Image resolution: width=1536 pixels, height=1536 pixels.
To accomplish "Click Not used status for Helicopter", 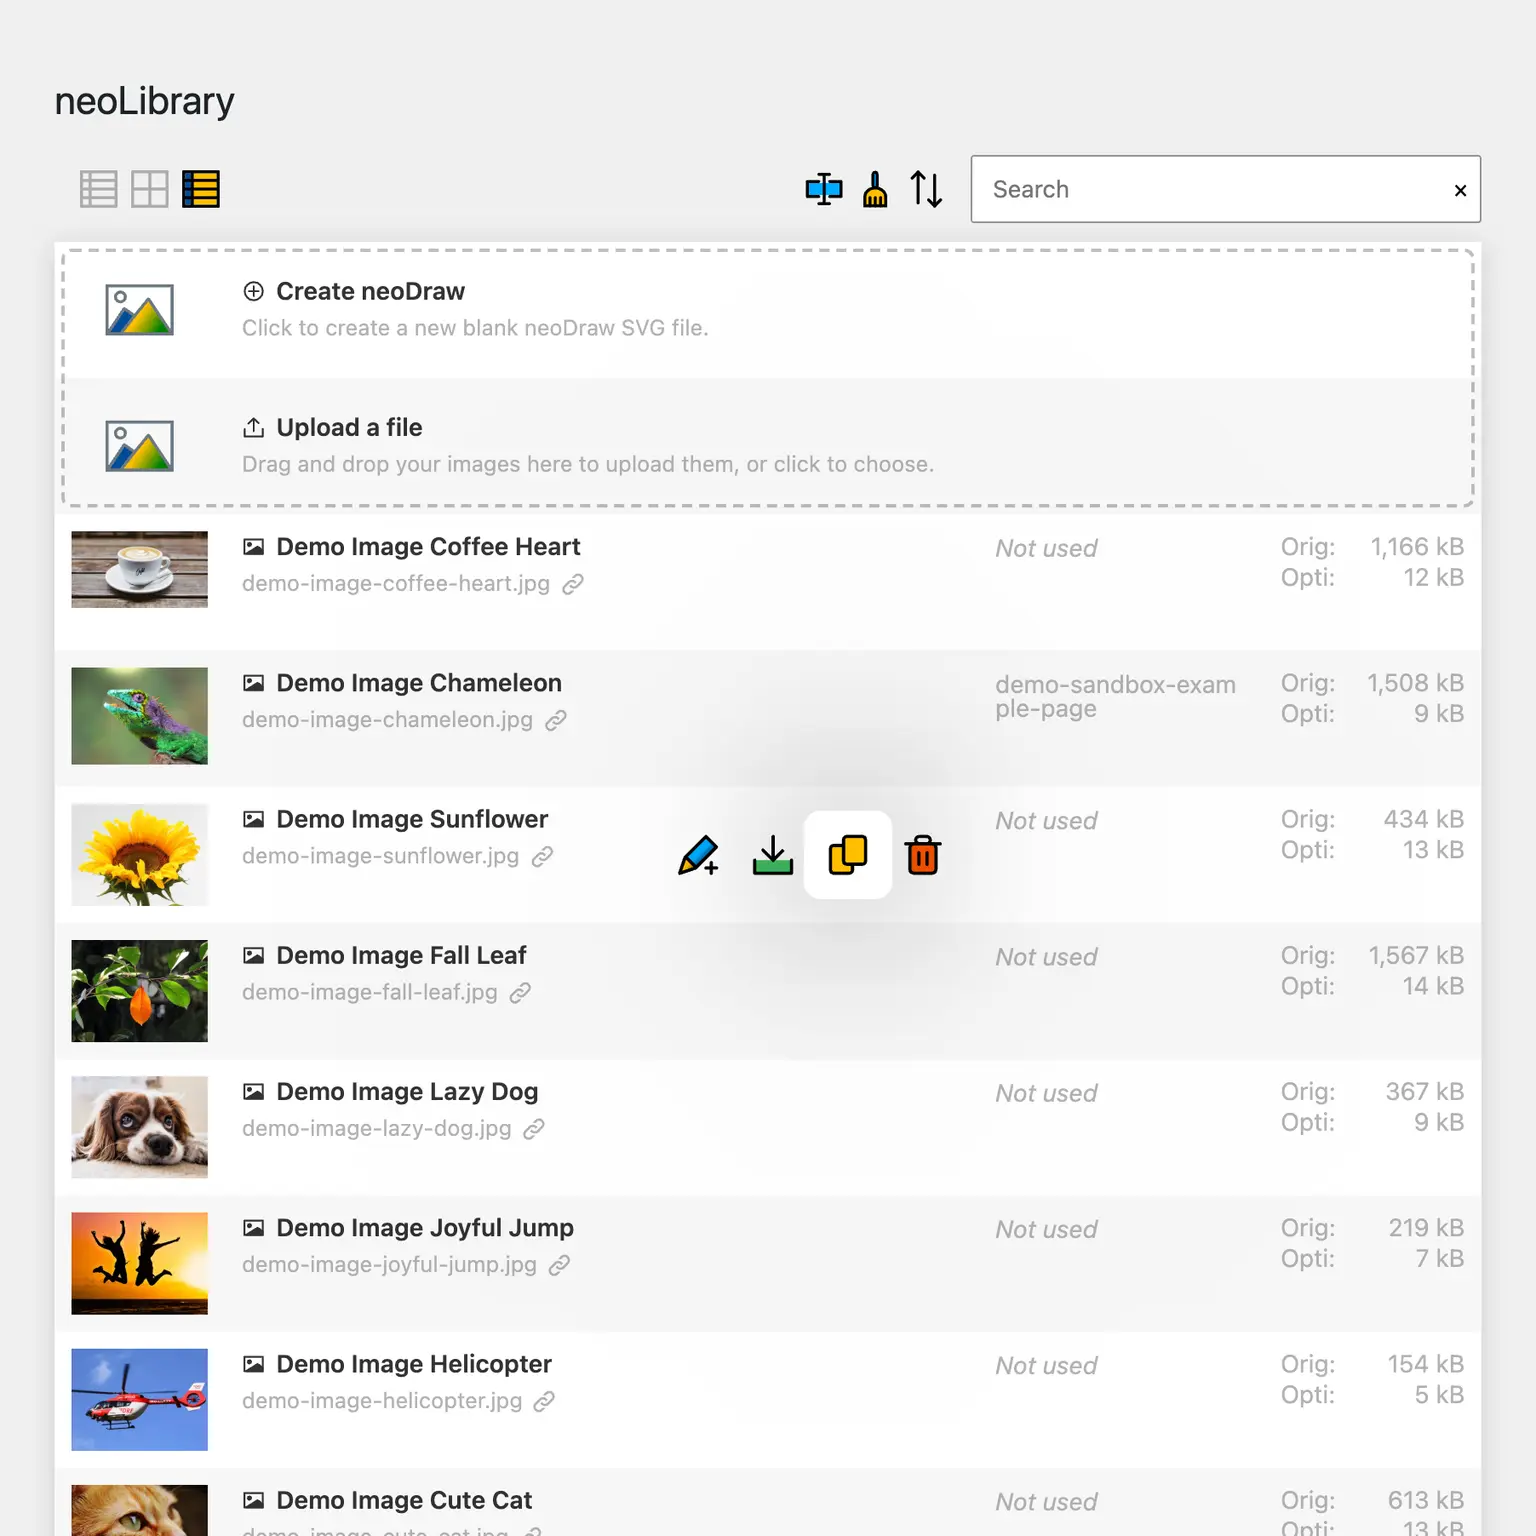I will [1046, 1365].
